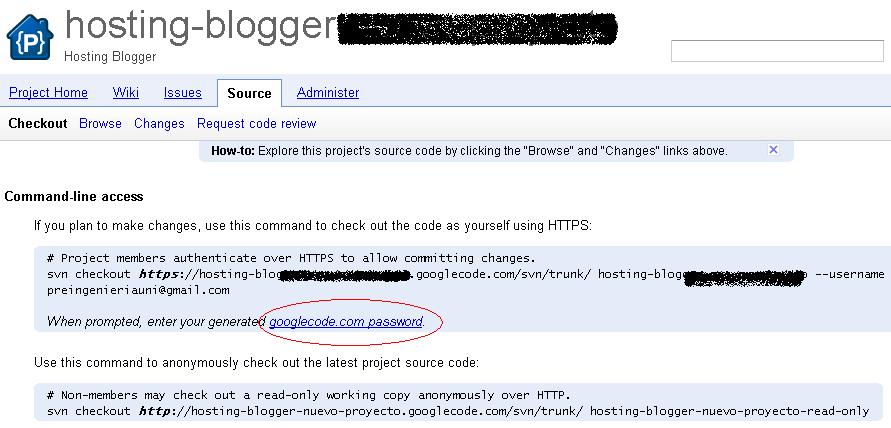Click the Command-line access heading
This screenshot has height=428, width=891.
(x=74, y=197)
